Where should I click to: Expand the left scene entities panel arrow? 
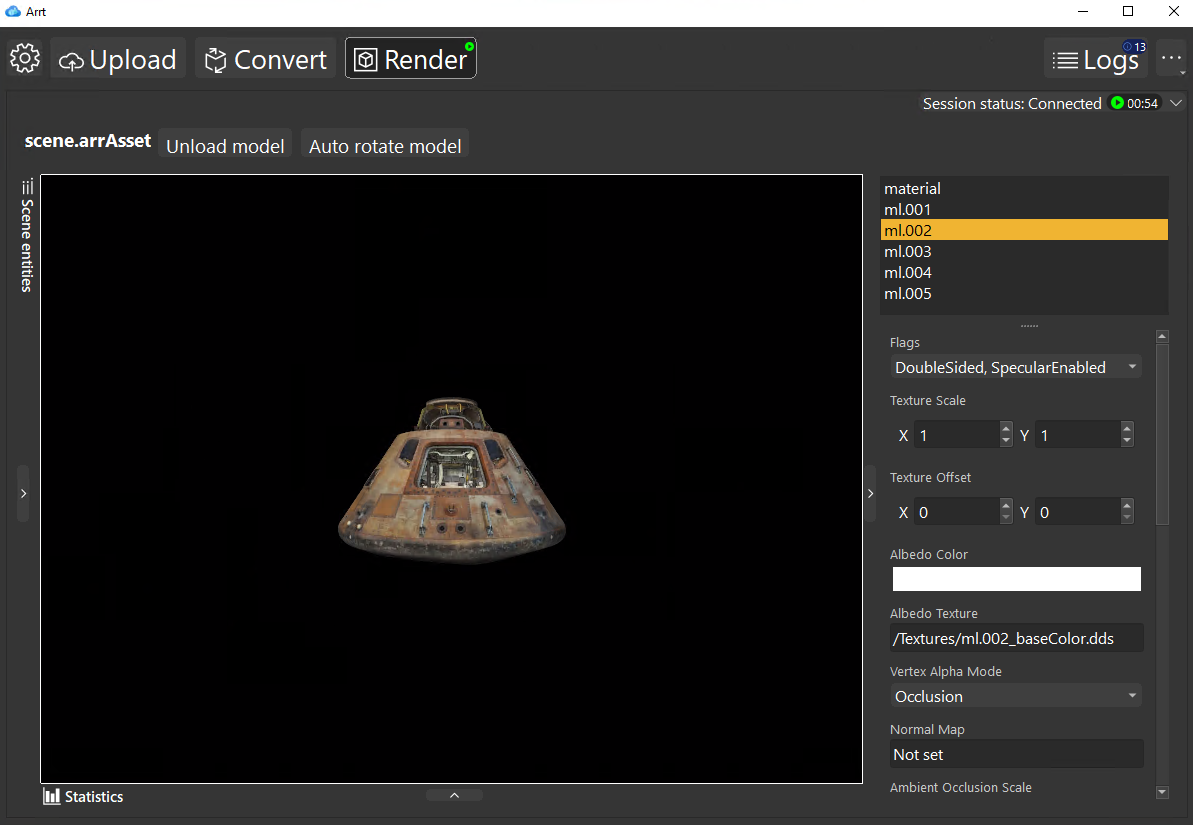(24, 493)
